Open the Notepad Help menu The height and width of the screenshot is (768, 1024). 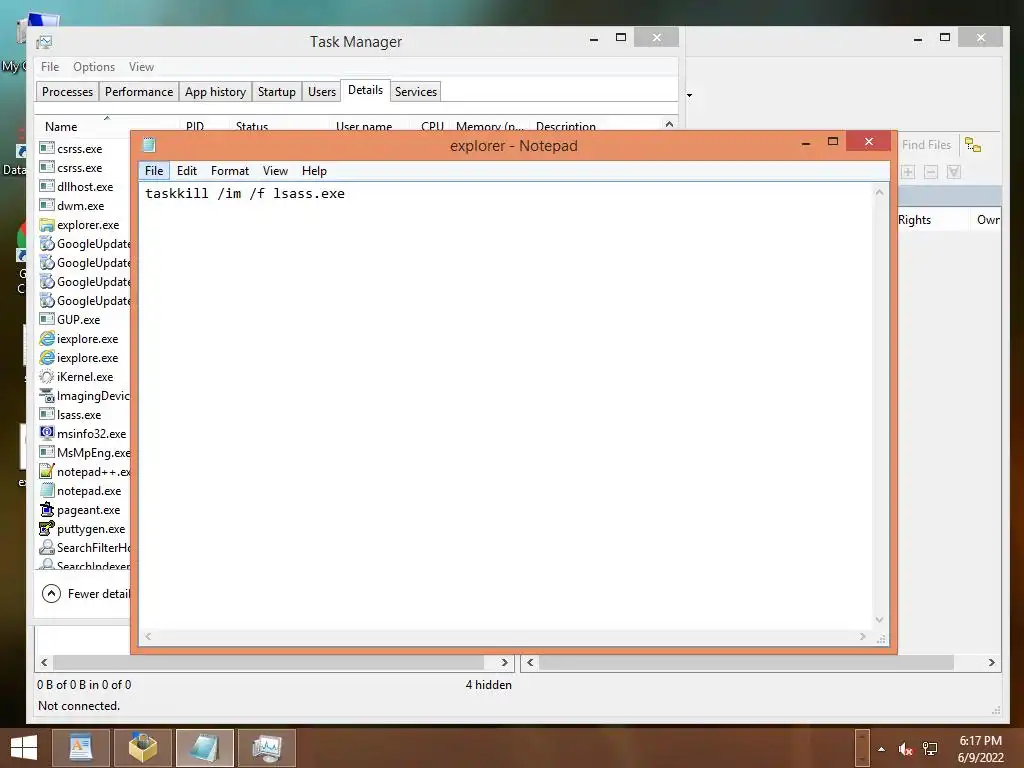(314, 170)
